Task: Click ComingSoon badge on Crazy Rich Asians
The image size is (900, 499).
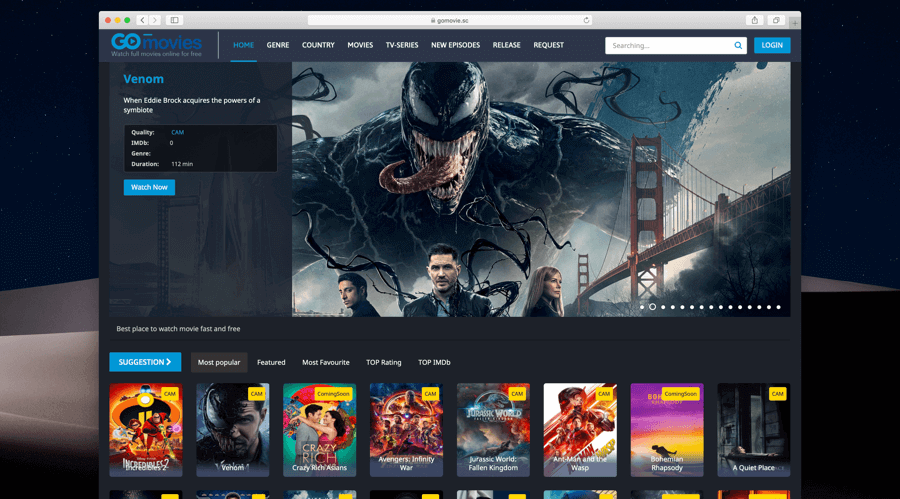Action: (x=333, y=394)
